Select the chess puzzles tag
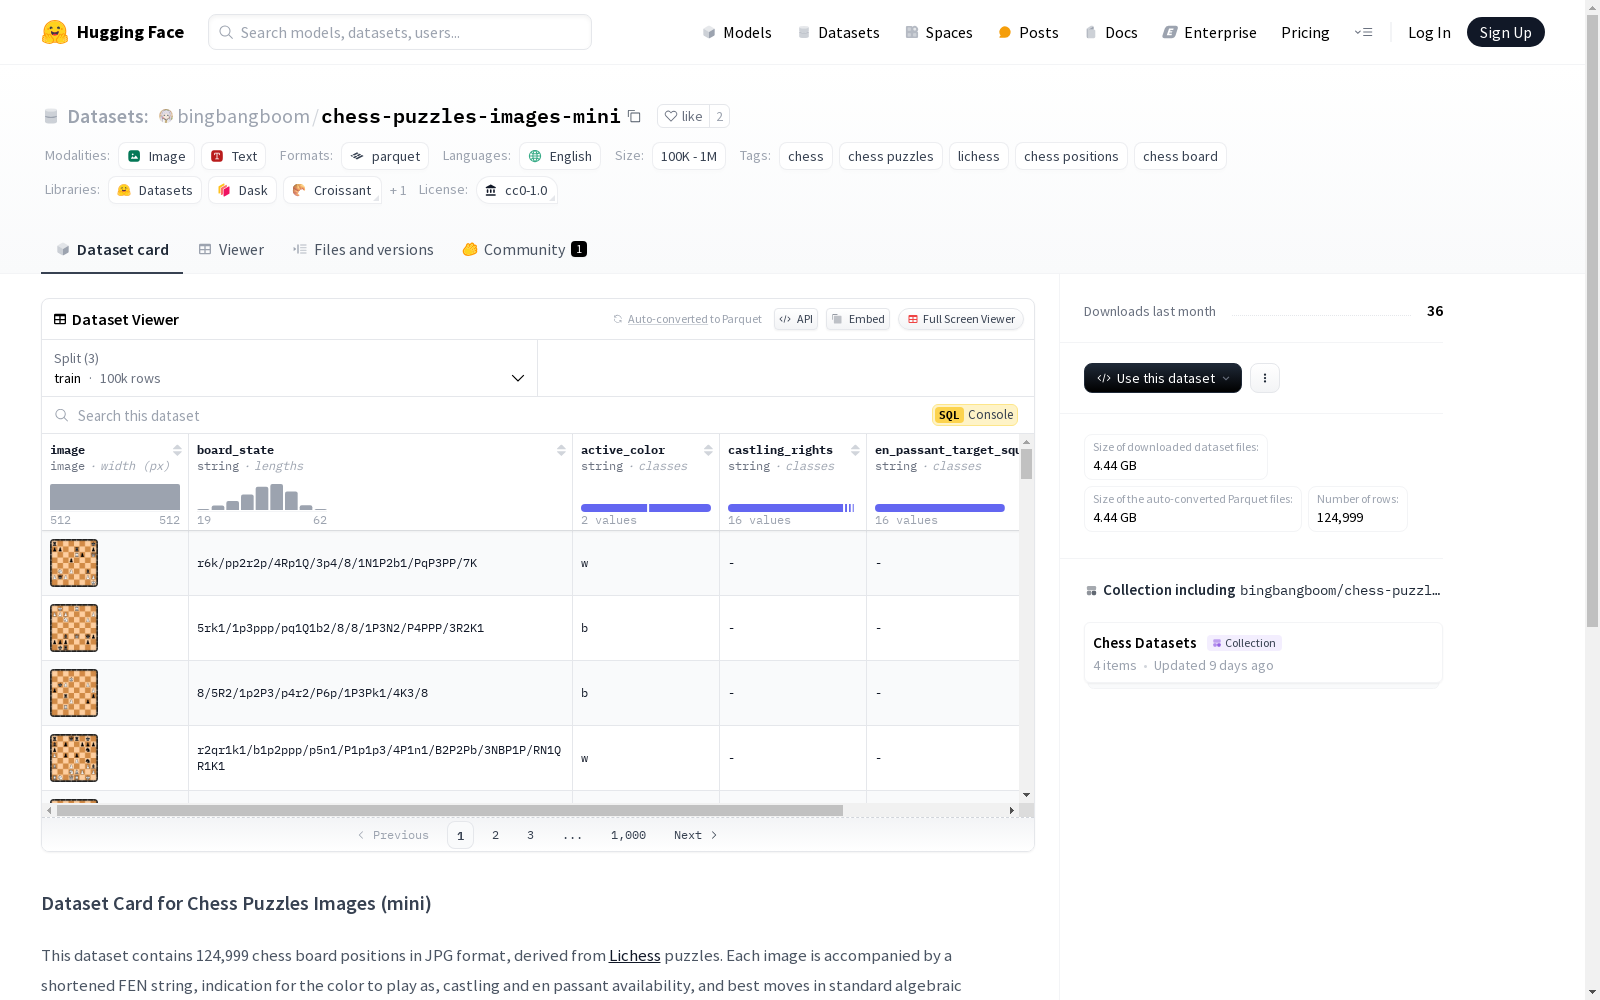This screenshot has width=1600, height=1000. pyautogui.click(x=890, y=156)
